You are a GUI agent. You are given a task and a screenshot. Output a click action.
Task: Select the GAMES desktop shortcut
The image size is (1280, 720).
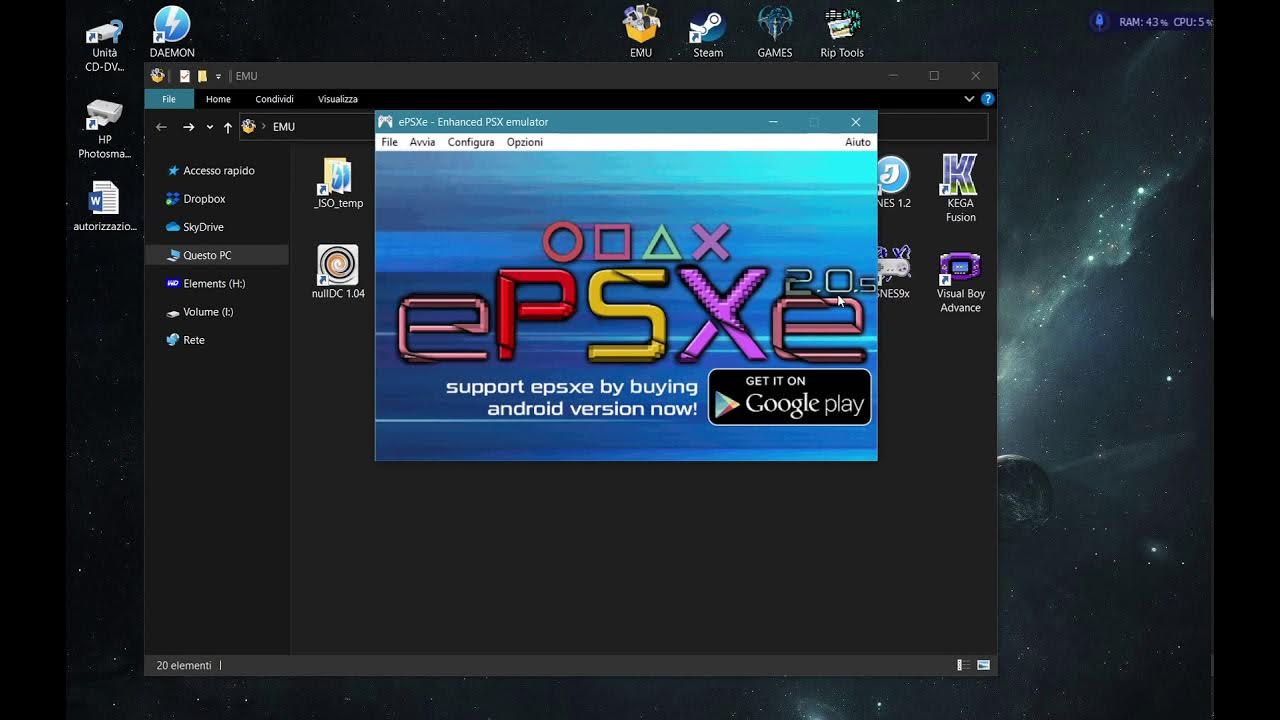tap(775, 32)
